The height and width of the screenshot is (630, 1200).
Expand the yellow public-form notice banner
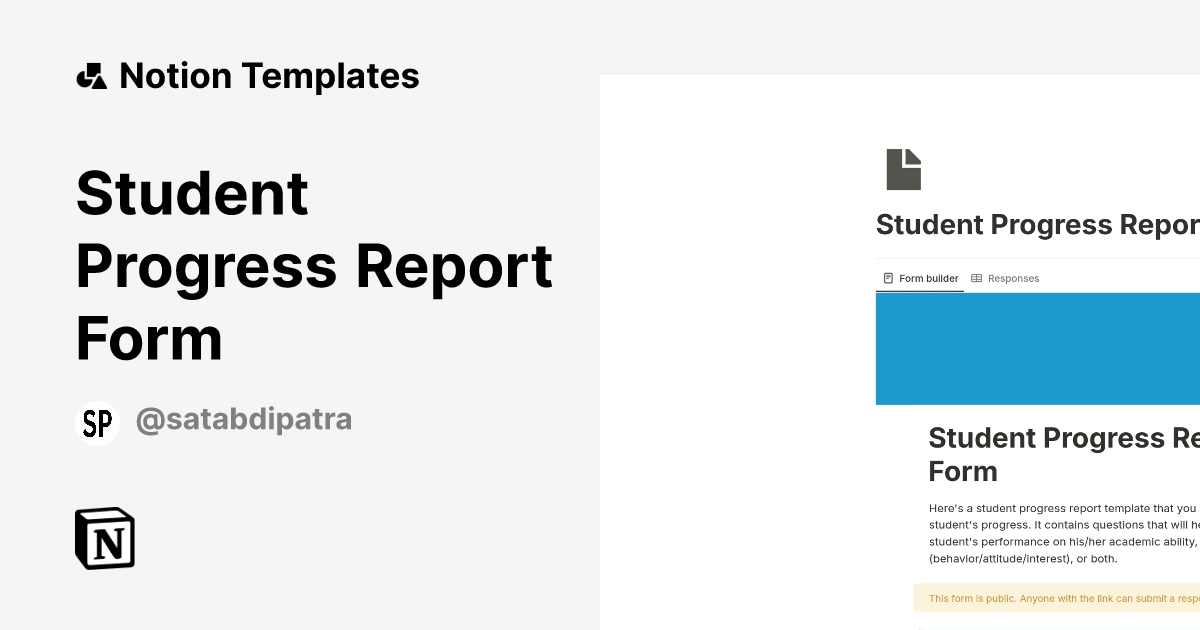coord(1060,597)
